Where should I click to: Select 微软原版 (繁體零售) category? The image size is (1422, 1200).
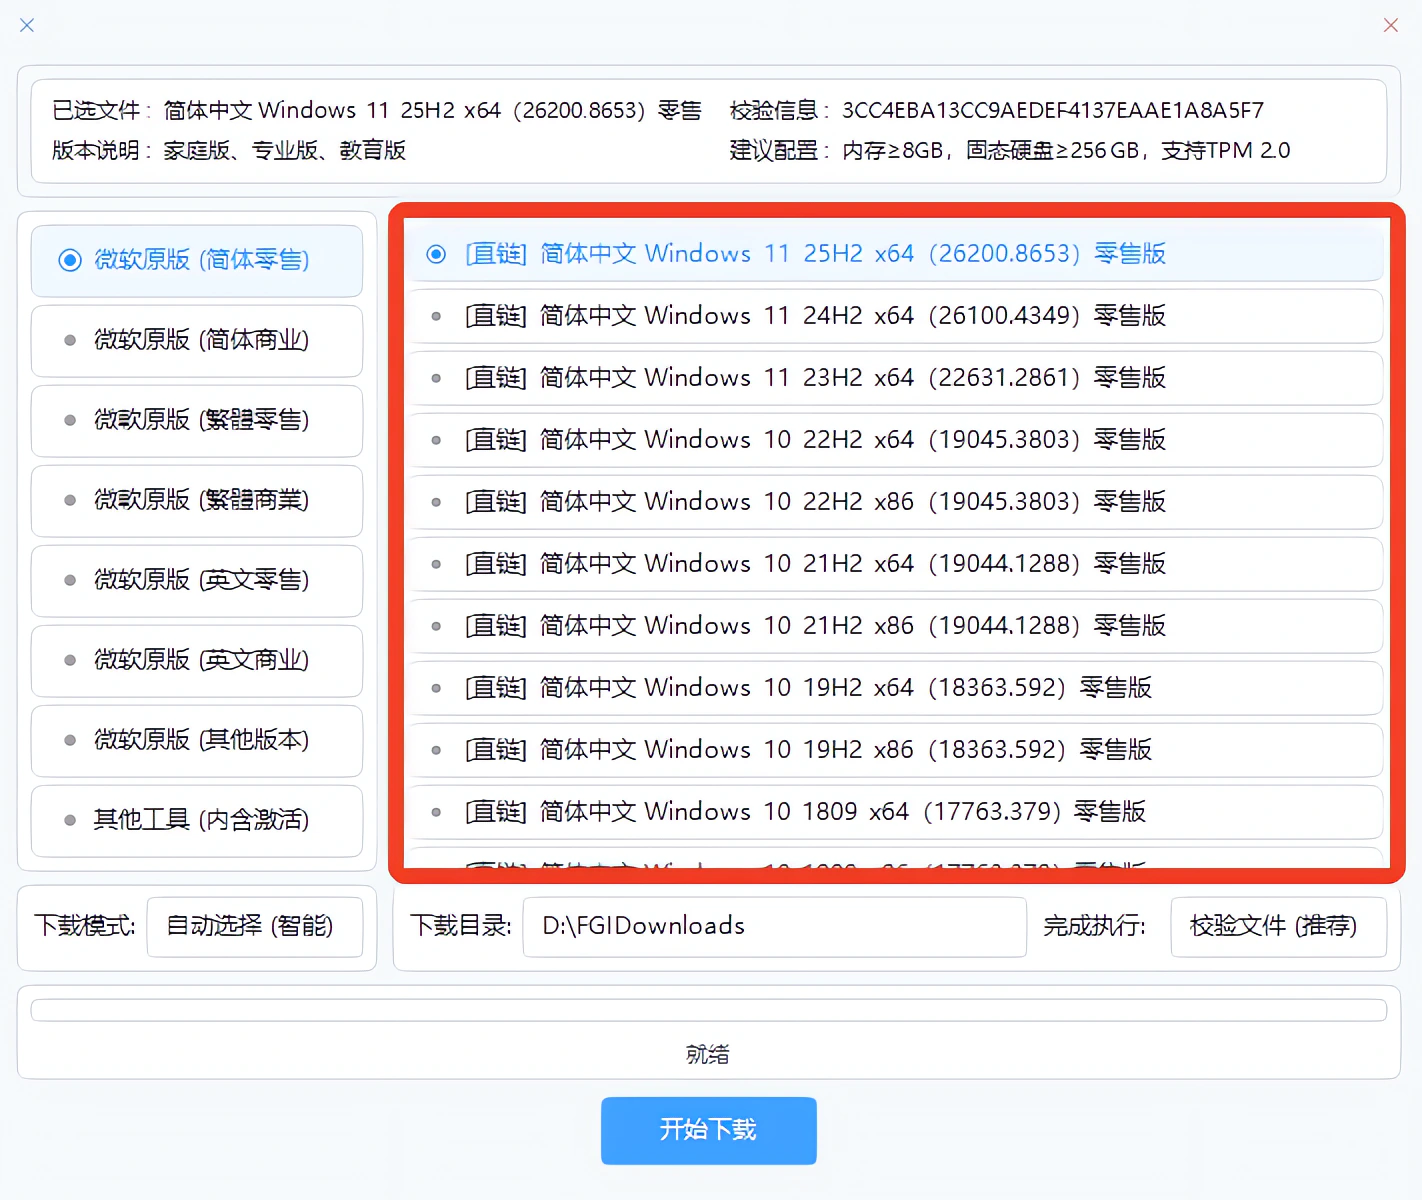[x=197, y=420]
